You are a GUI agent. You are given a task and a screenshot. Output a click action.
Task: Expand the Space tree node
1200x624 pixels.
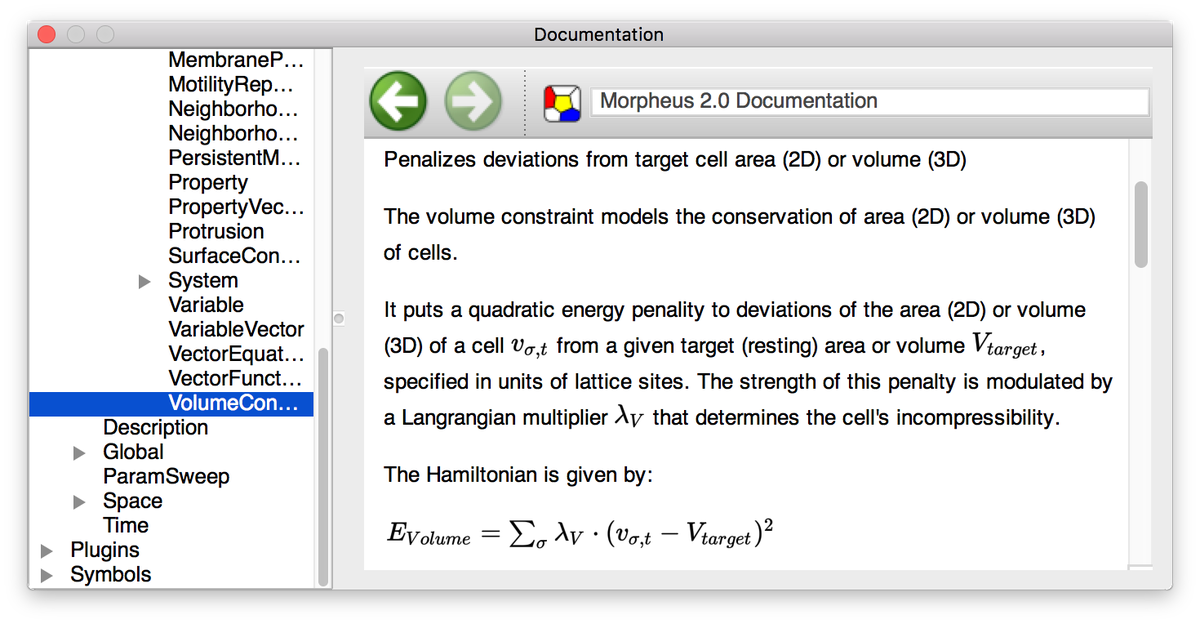click(x=80, y=502)
